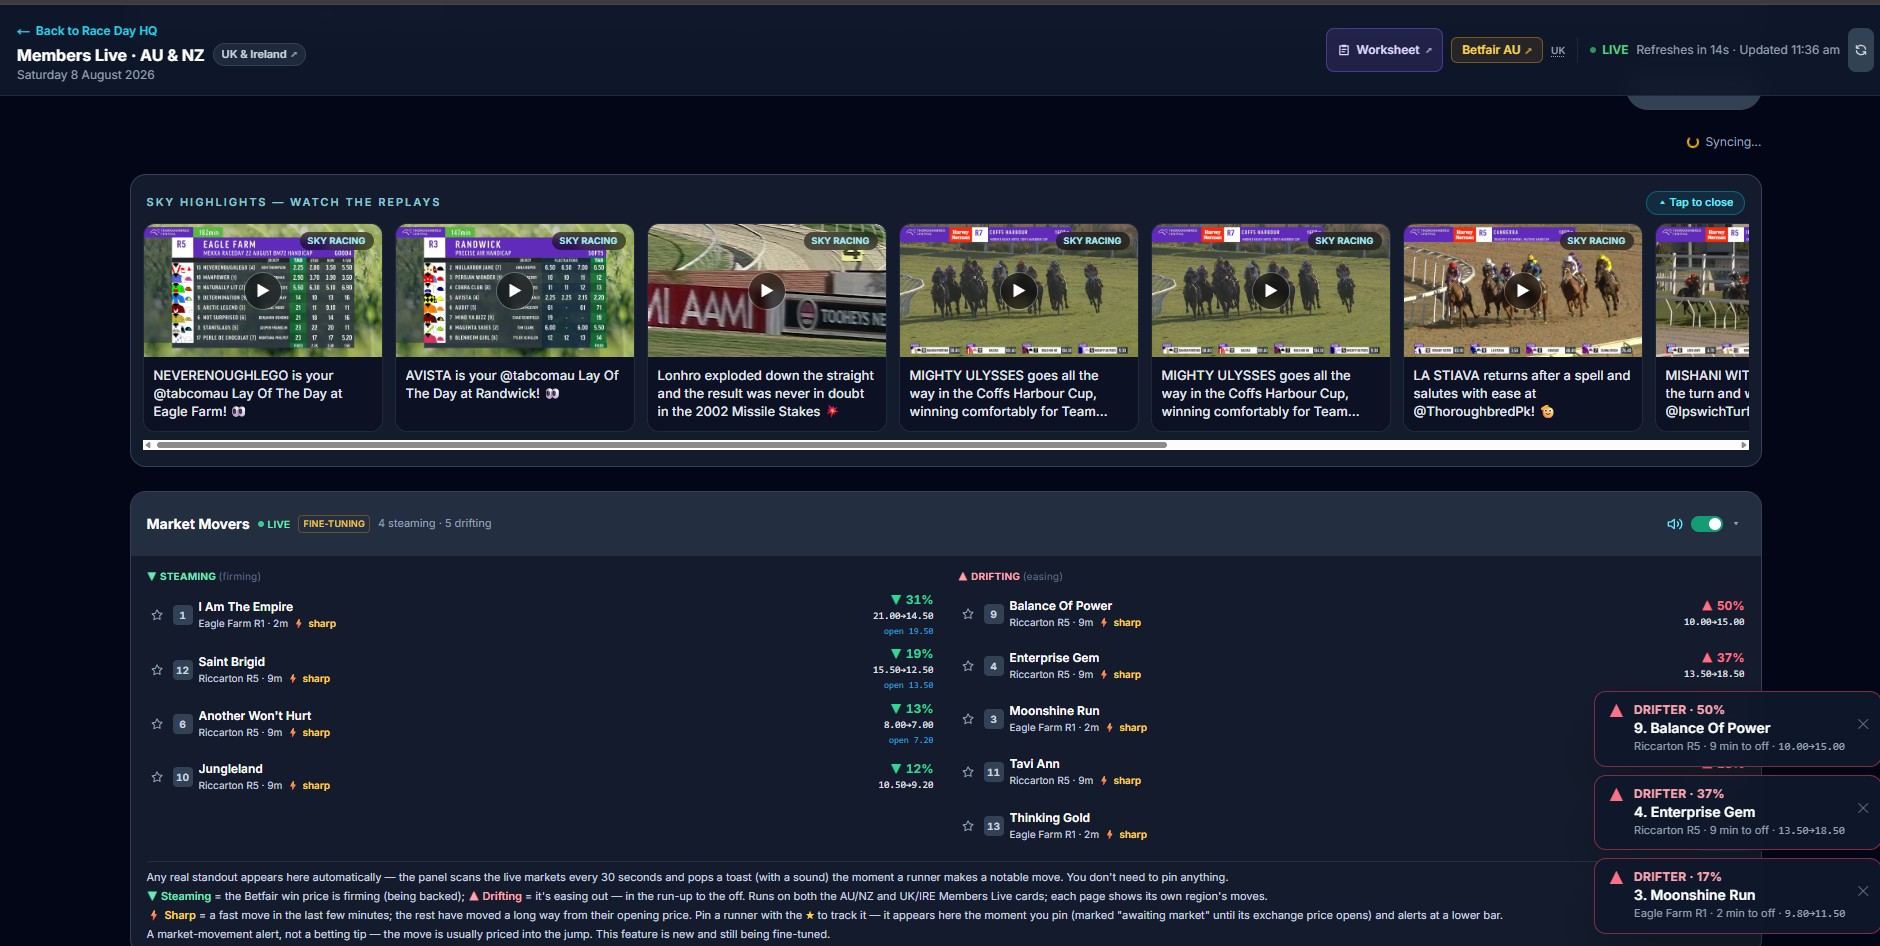
Task: Open the MISHANI replay caption
Action: click(1707, 393)
